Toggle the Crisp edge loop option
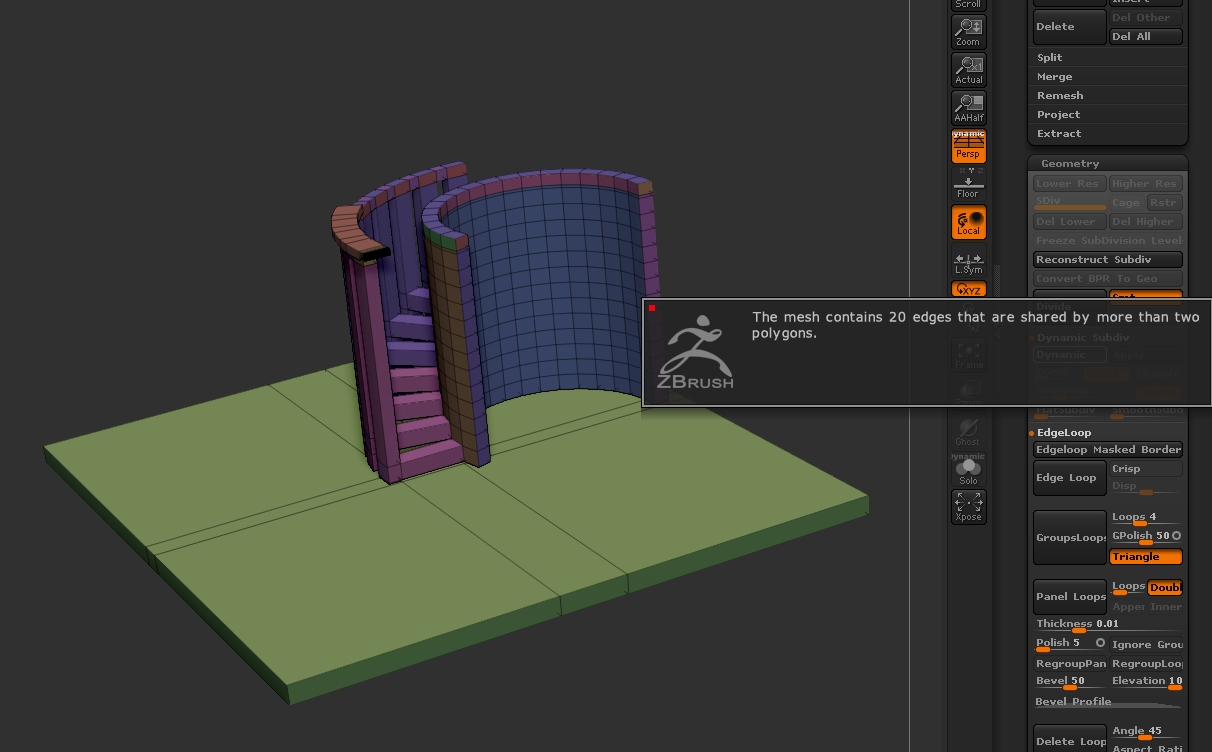The height and width of the screenshot is (752, 1212). (1145, 469)
